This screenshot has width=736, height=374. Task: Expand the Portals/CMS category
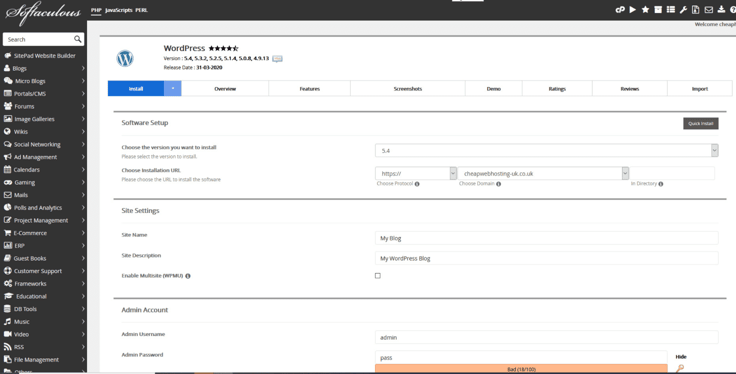(43, 93)
